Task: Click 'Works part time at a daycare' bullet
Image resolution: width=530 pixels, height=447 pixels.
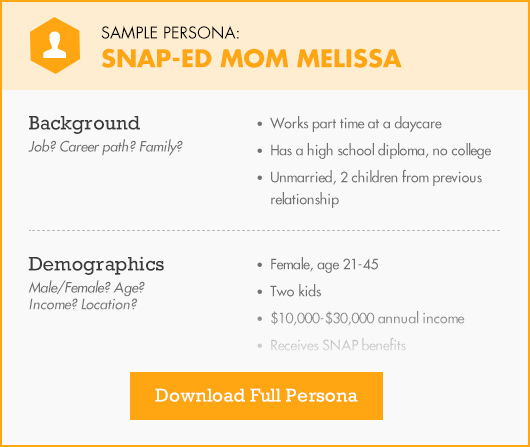Action: (356, 124)
